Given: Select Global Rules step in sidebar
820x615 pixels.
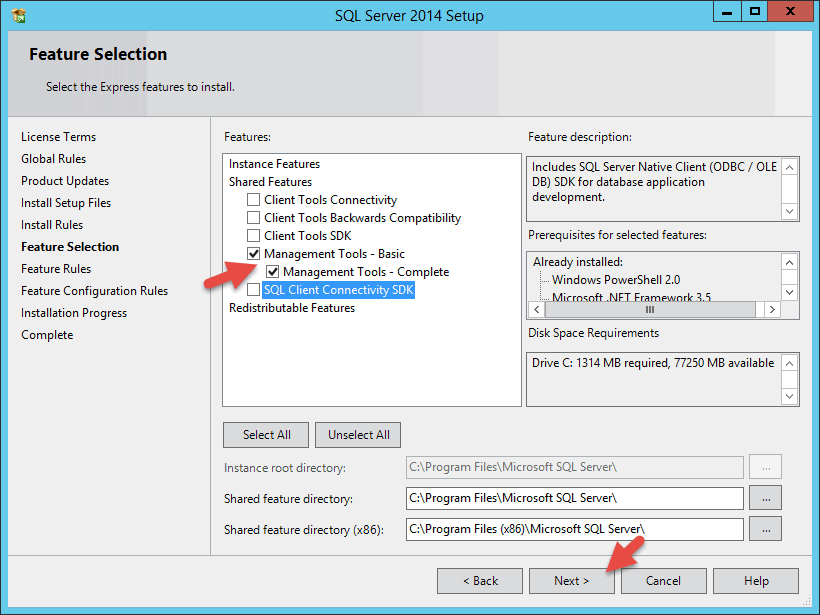Looking at the screenshot, I should pos(53,158).
